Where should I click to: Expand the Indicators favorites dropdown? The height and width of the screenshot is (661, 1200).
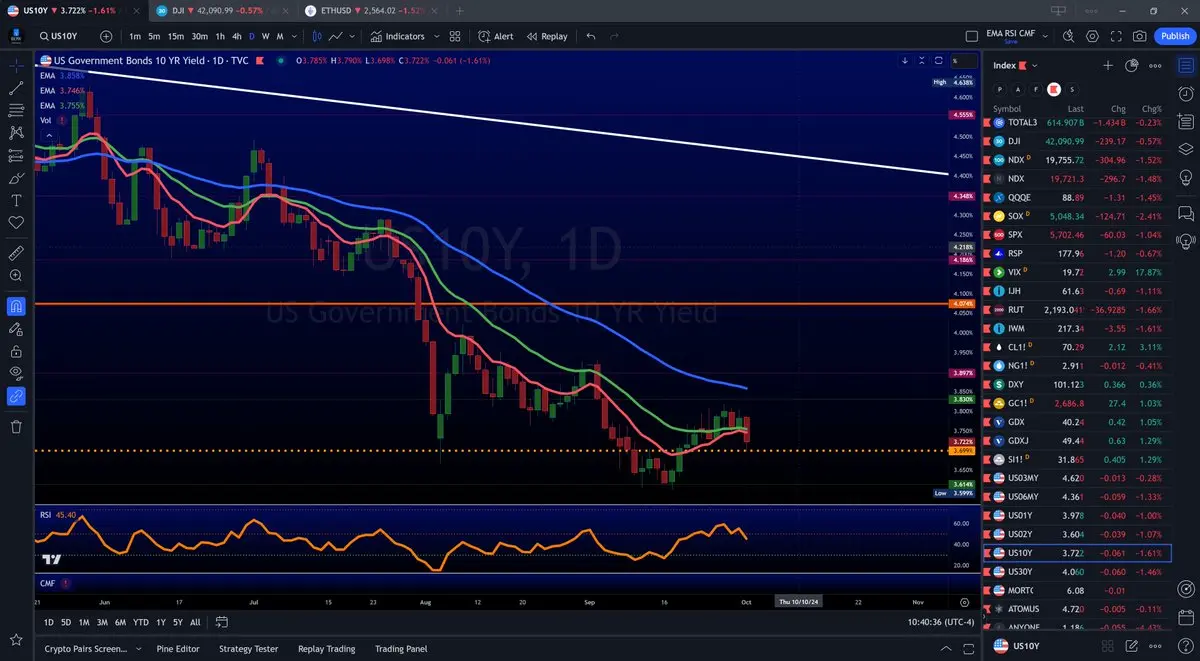coord(437,36)
